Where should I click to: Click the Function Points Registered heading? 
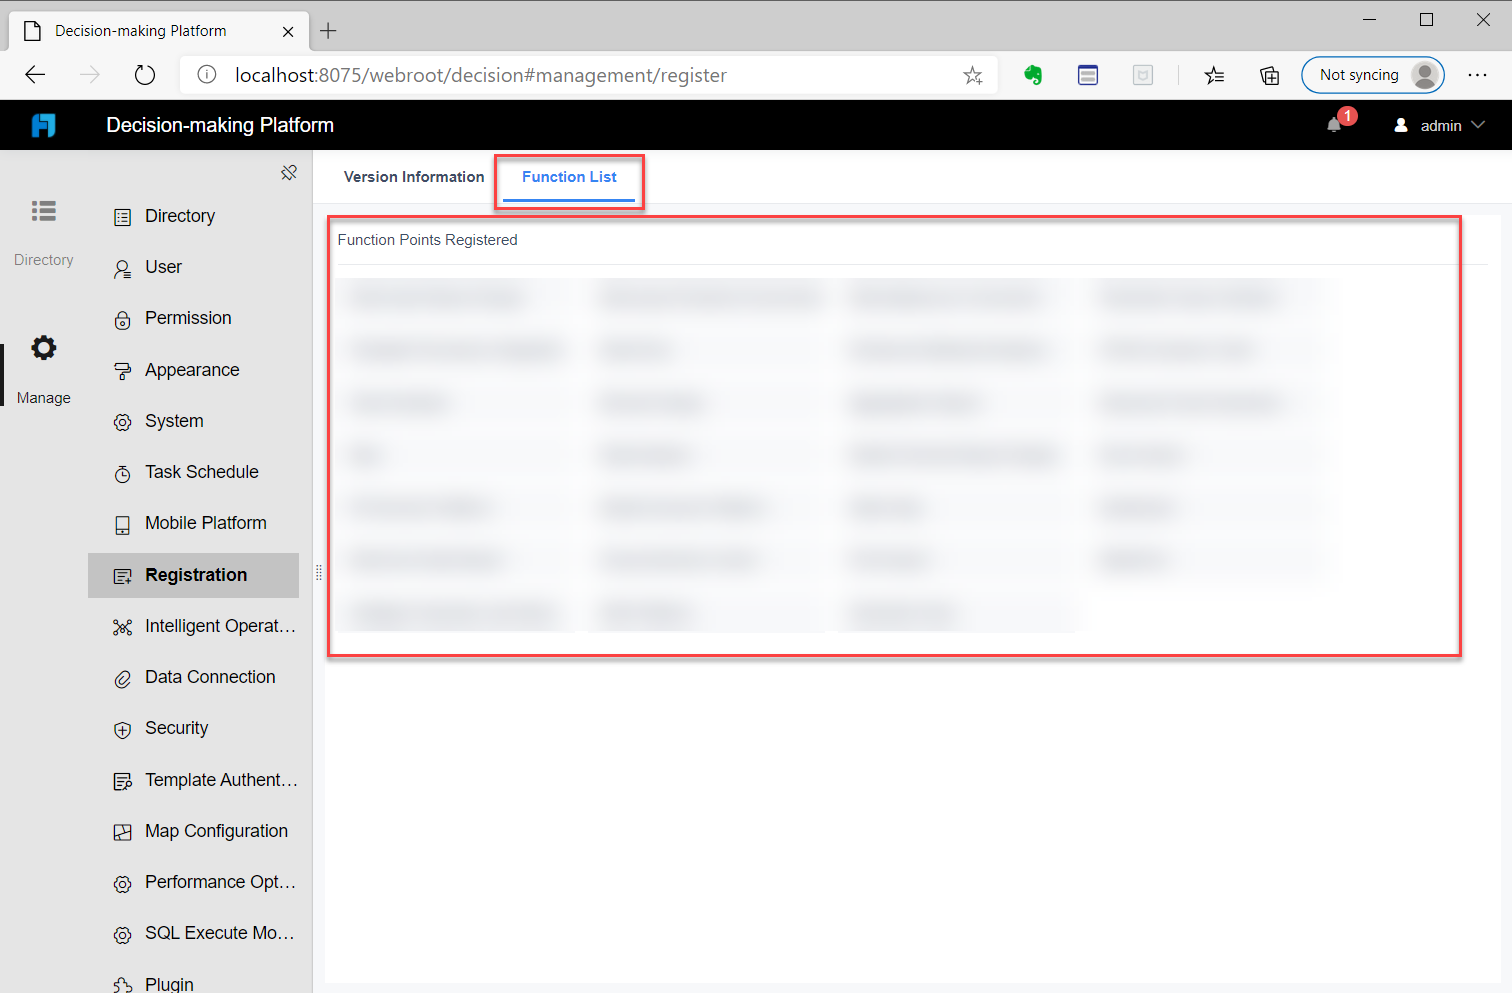[x=427, y=240]
